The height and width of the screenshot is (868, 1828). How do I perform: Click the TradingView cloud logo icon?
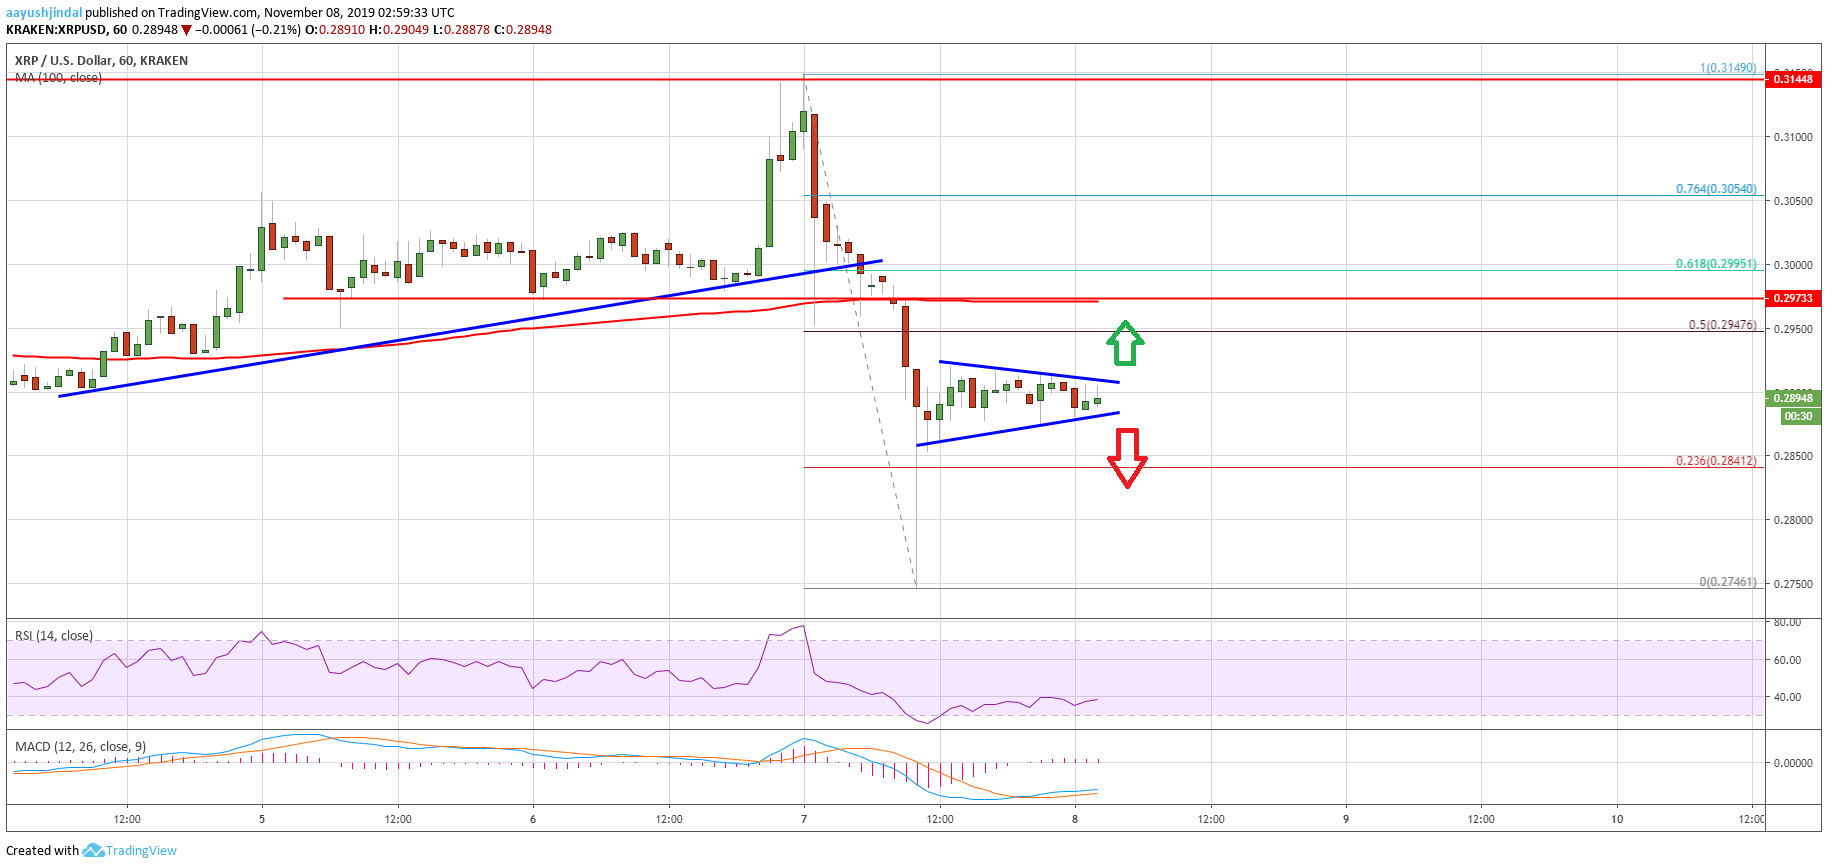pyautogui.click(x=93, y=850)
